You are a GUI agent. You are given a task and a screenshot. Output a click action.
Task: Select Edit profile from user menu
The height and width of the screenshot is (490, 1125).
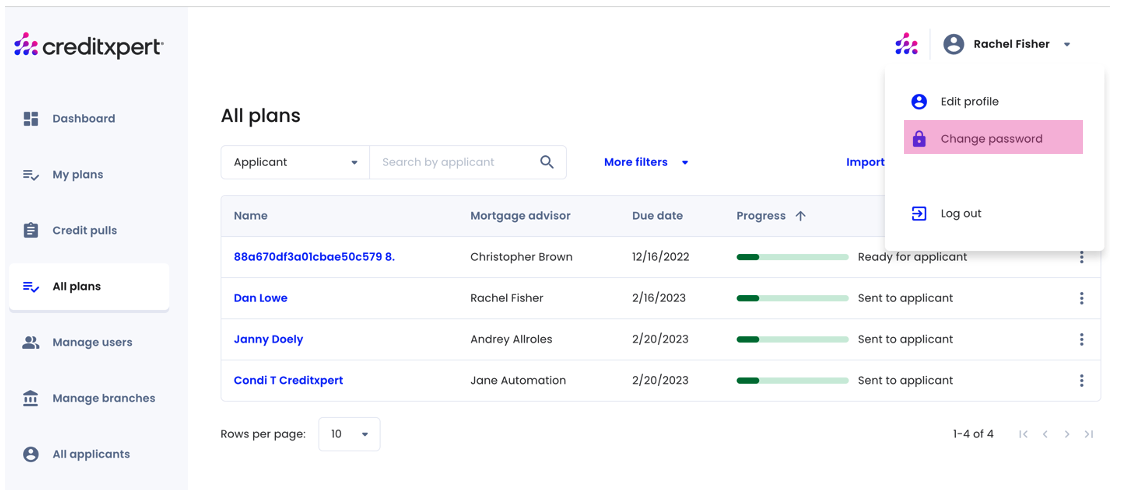point(993,101)
